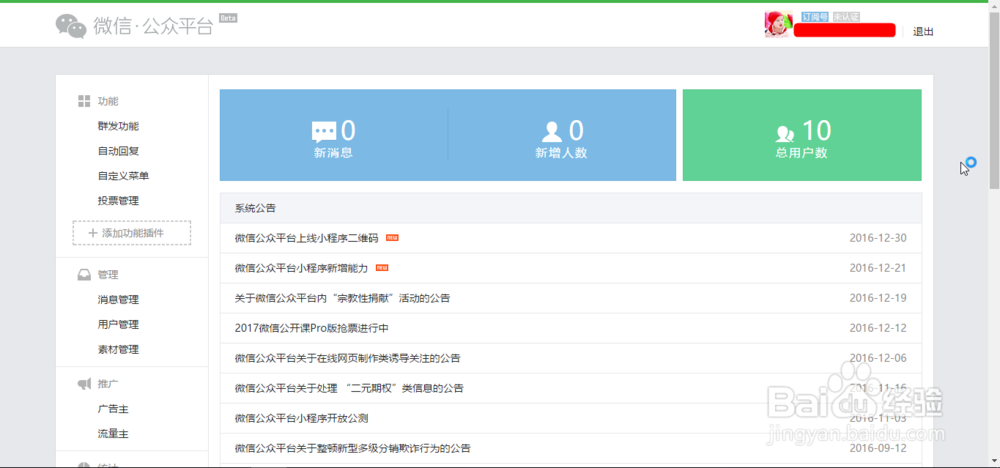
Task: Click the Beta tag near the logo
Action: pos(228,18)
